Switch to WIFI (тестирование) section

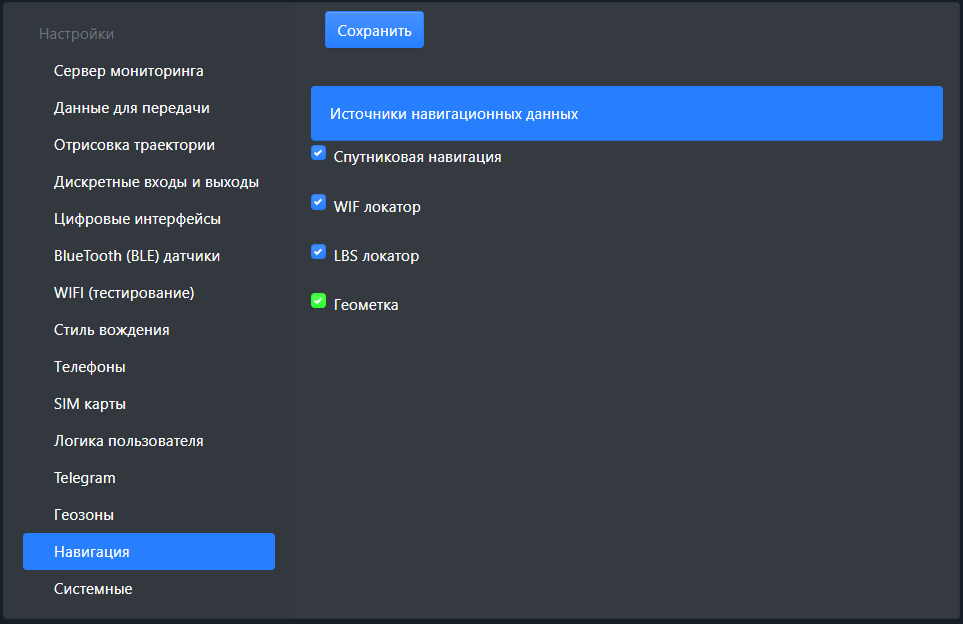[124, 293]
